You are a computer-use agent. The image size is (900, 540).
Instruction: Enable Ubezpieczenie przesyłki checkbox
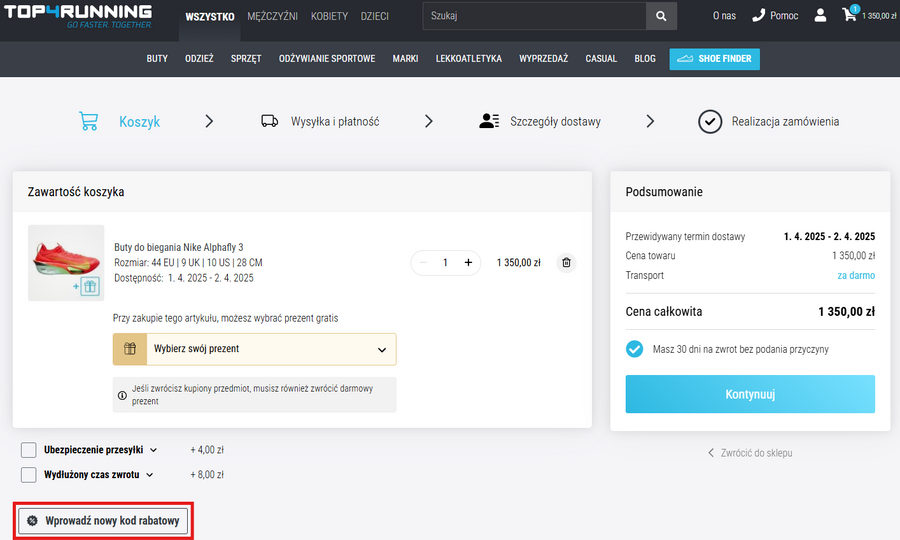pyautogui.click(x=29, y=450)
